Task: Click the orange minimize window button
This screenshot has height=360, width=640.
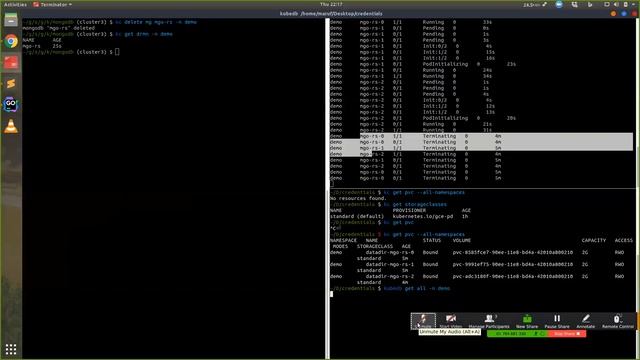Action: coord(613,13)
